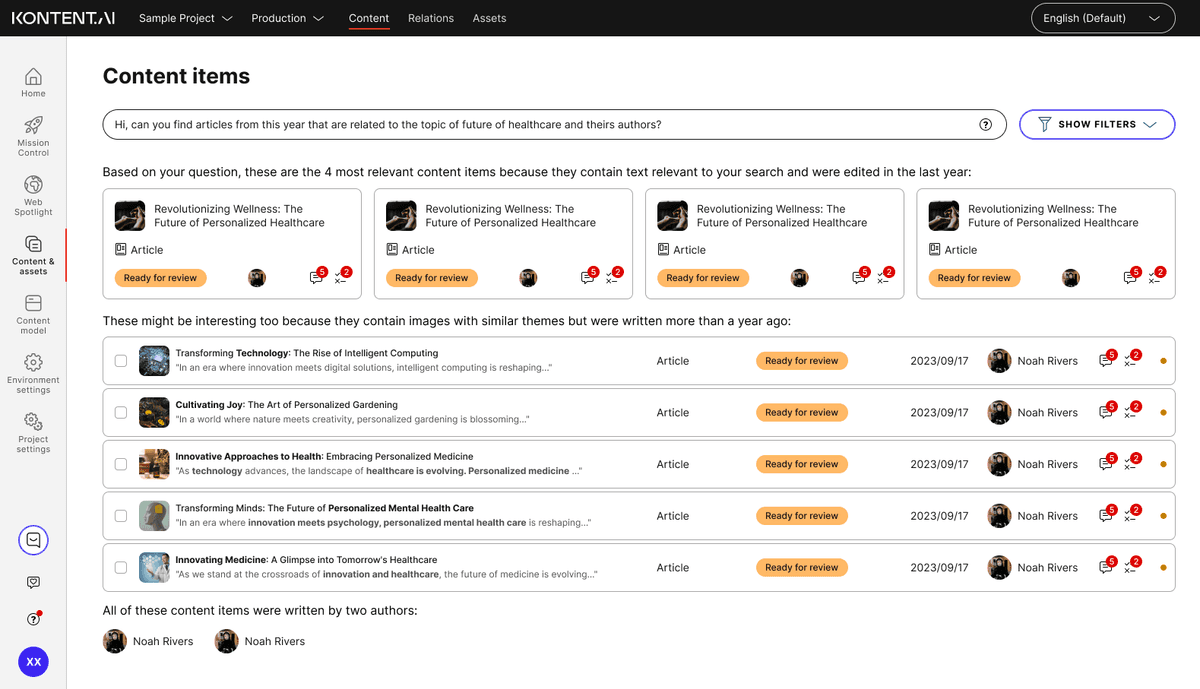The height and width of the screenshot is (689, 1200).
Task: Tick the Innovating Medicine article checkbox
Action: point(121,568)
